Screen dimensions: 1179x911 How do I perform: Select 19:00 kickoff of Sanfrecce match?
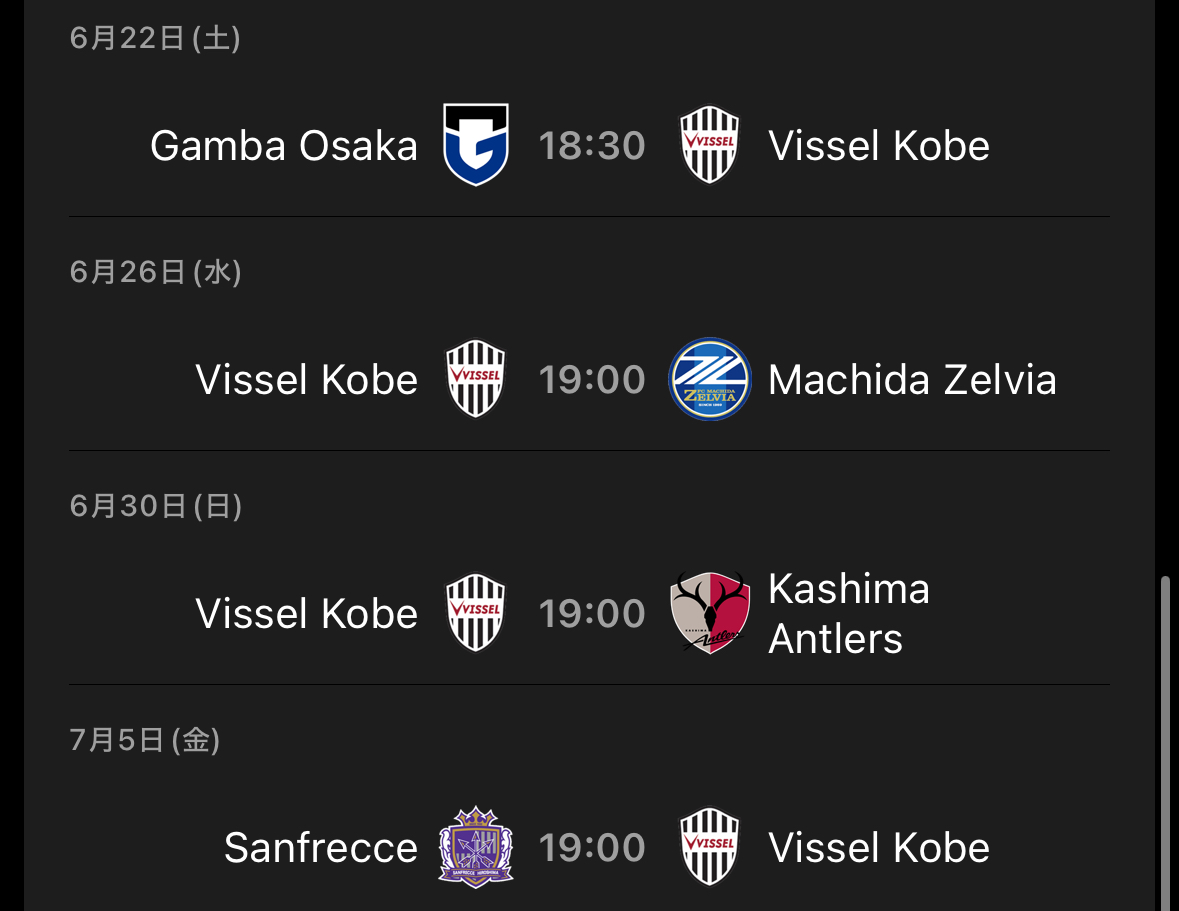592,848
